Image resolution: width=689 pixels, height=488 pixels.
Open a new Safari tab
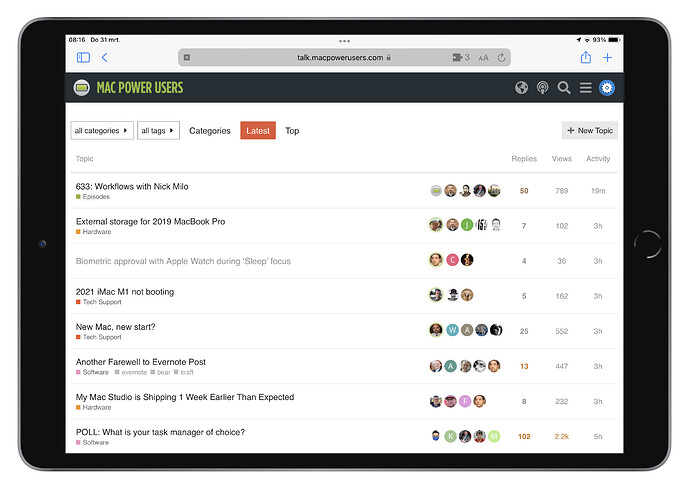click(607, 58)
